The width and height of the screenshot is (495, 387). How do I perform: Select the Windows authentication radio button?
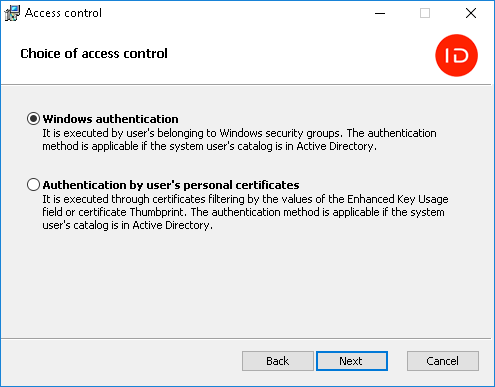33,119
